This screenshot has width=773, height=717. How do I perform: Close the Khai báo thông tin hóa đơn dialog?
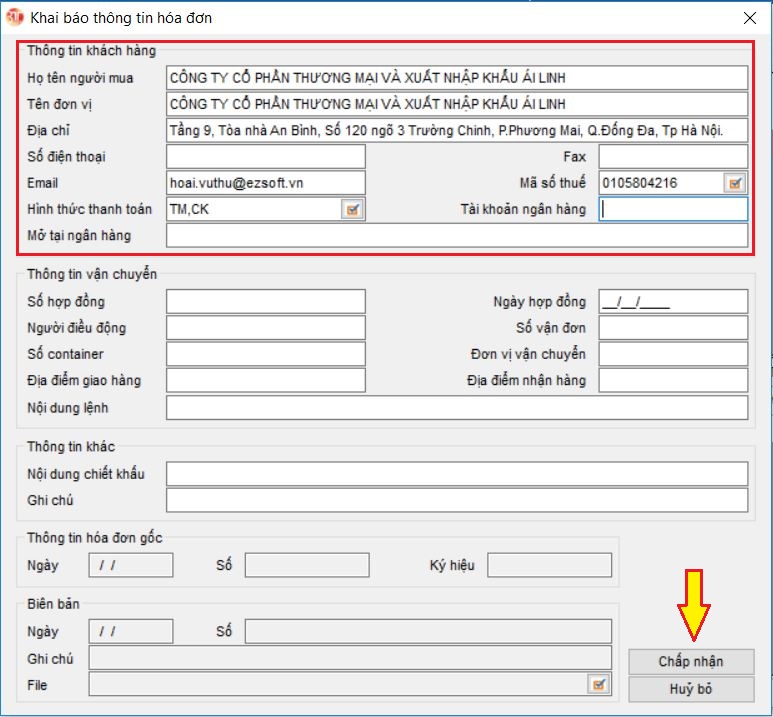(750, 18)
